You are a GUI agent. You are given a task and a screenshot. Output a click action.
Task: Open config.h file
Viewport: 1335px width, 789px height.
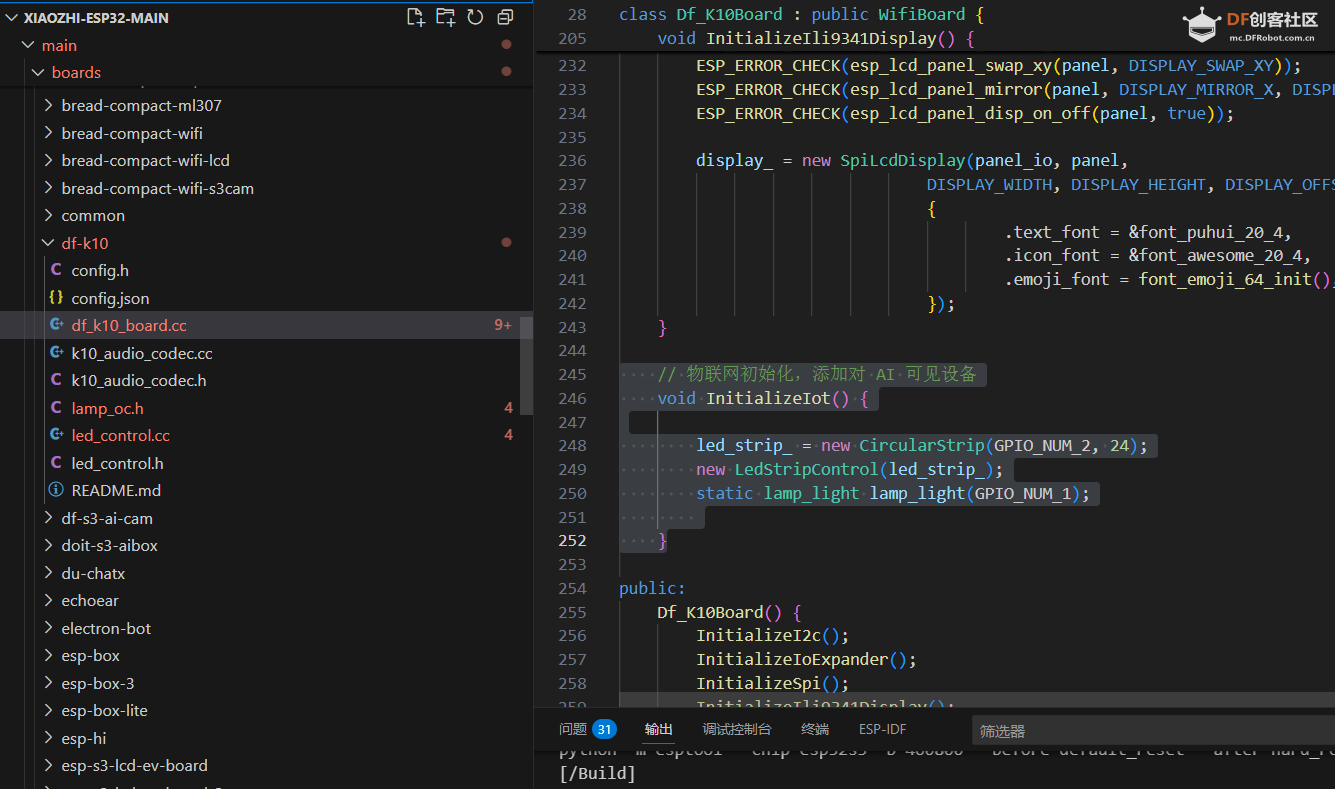pos(100,270)
